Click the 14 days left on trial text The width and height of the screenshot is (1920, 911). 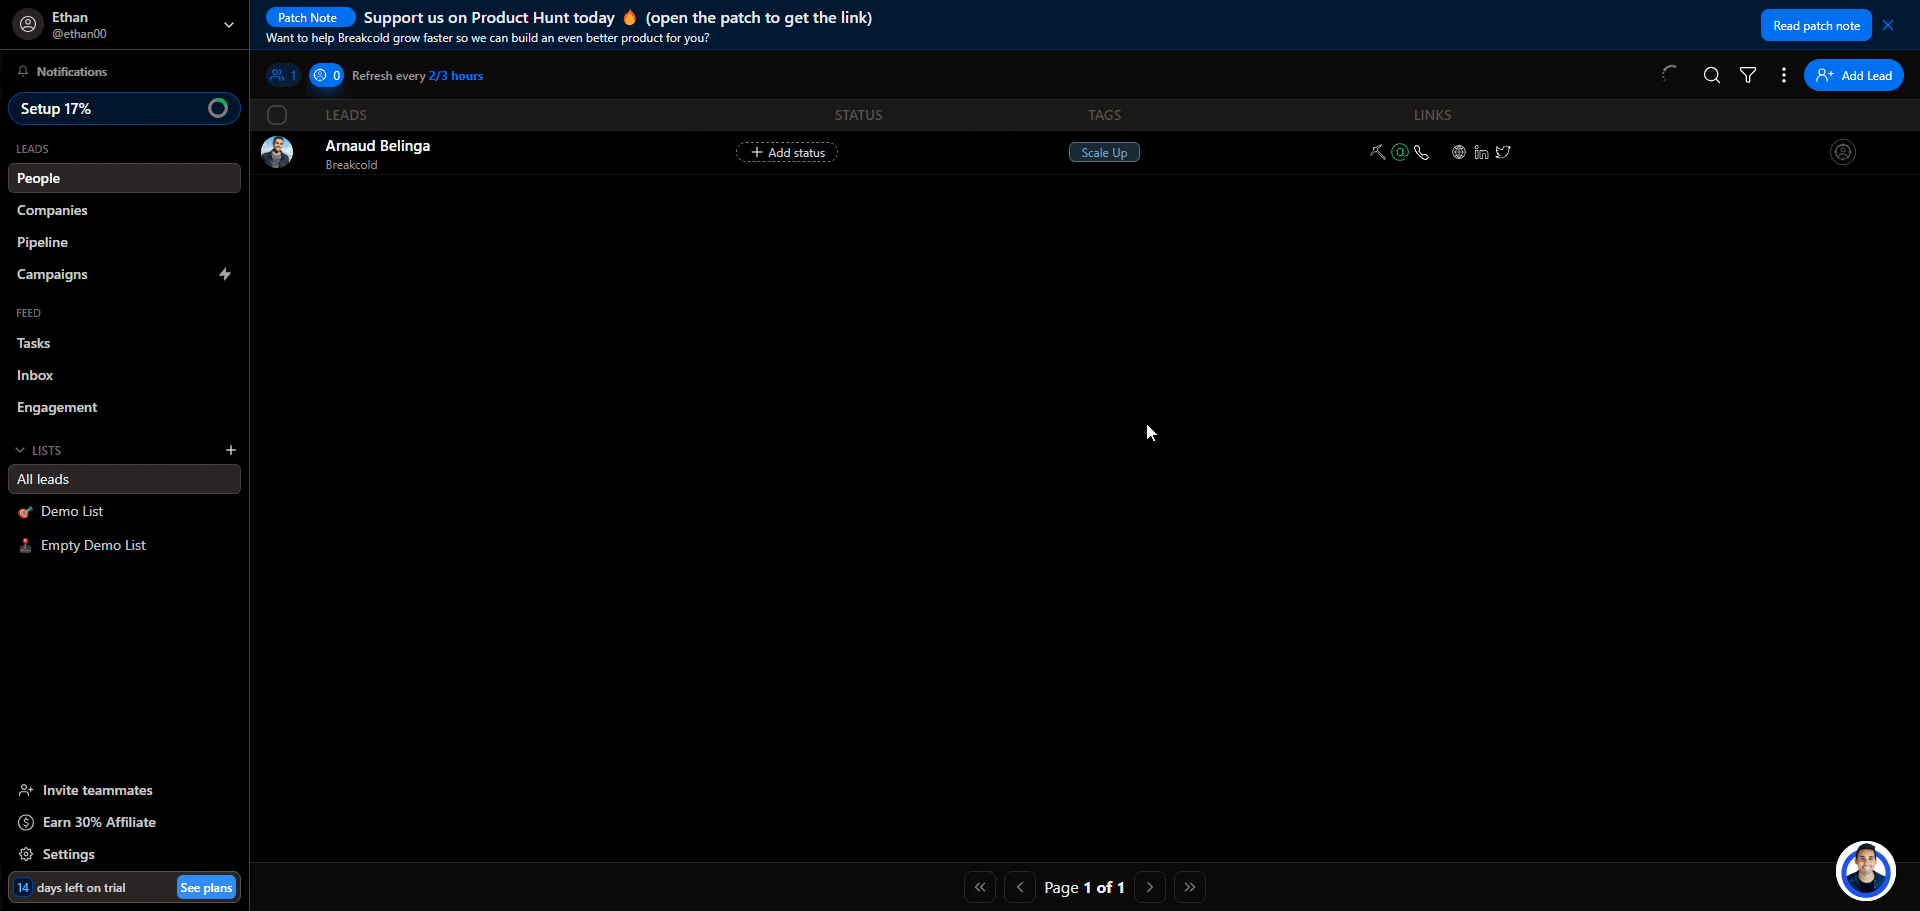tap(71, 887)
